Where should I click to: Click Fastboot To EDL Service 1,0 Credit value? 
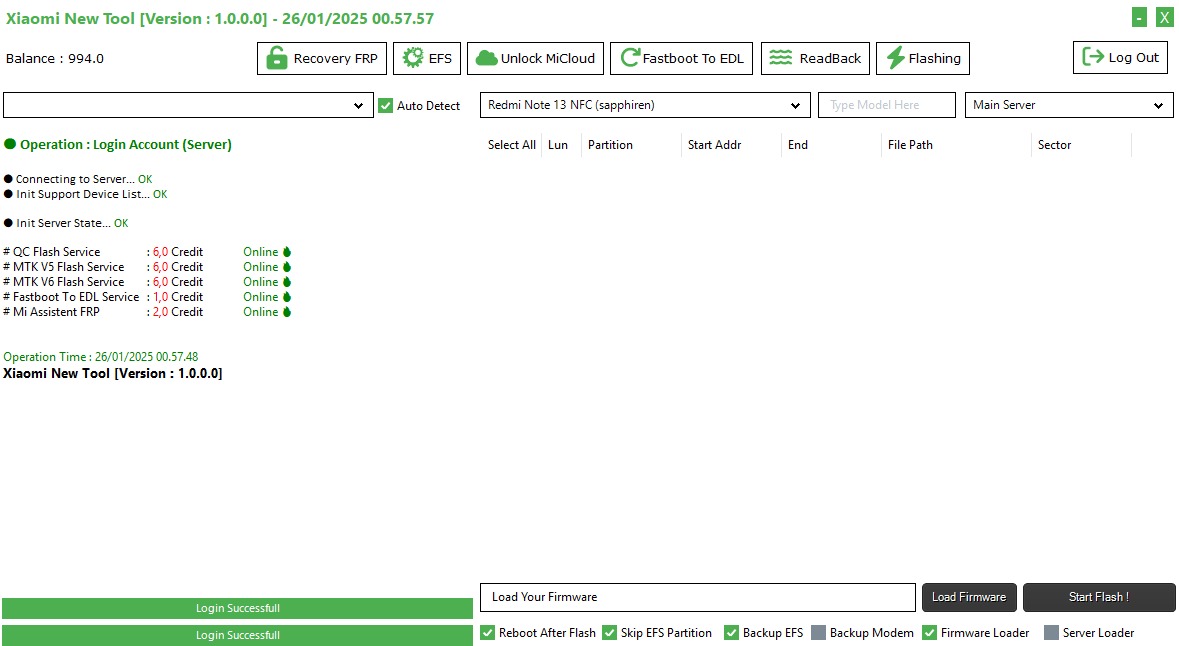click(177, 297)
